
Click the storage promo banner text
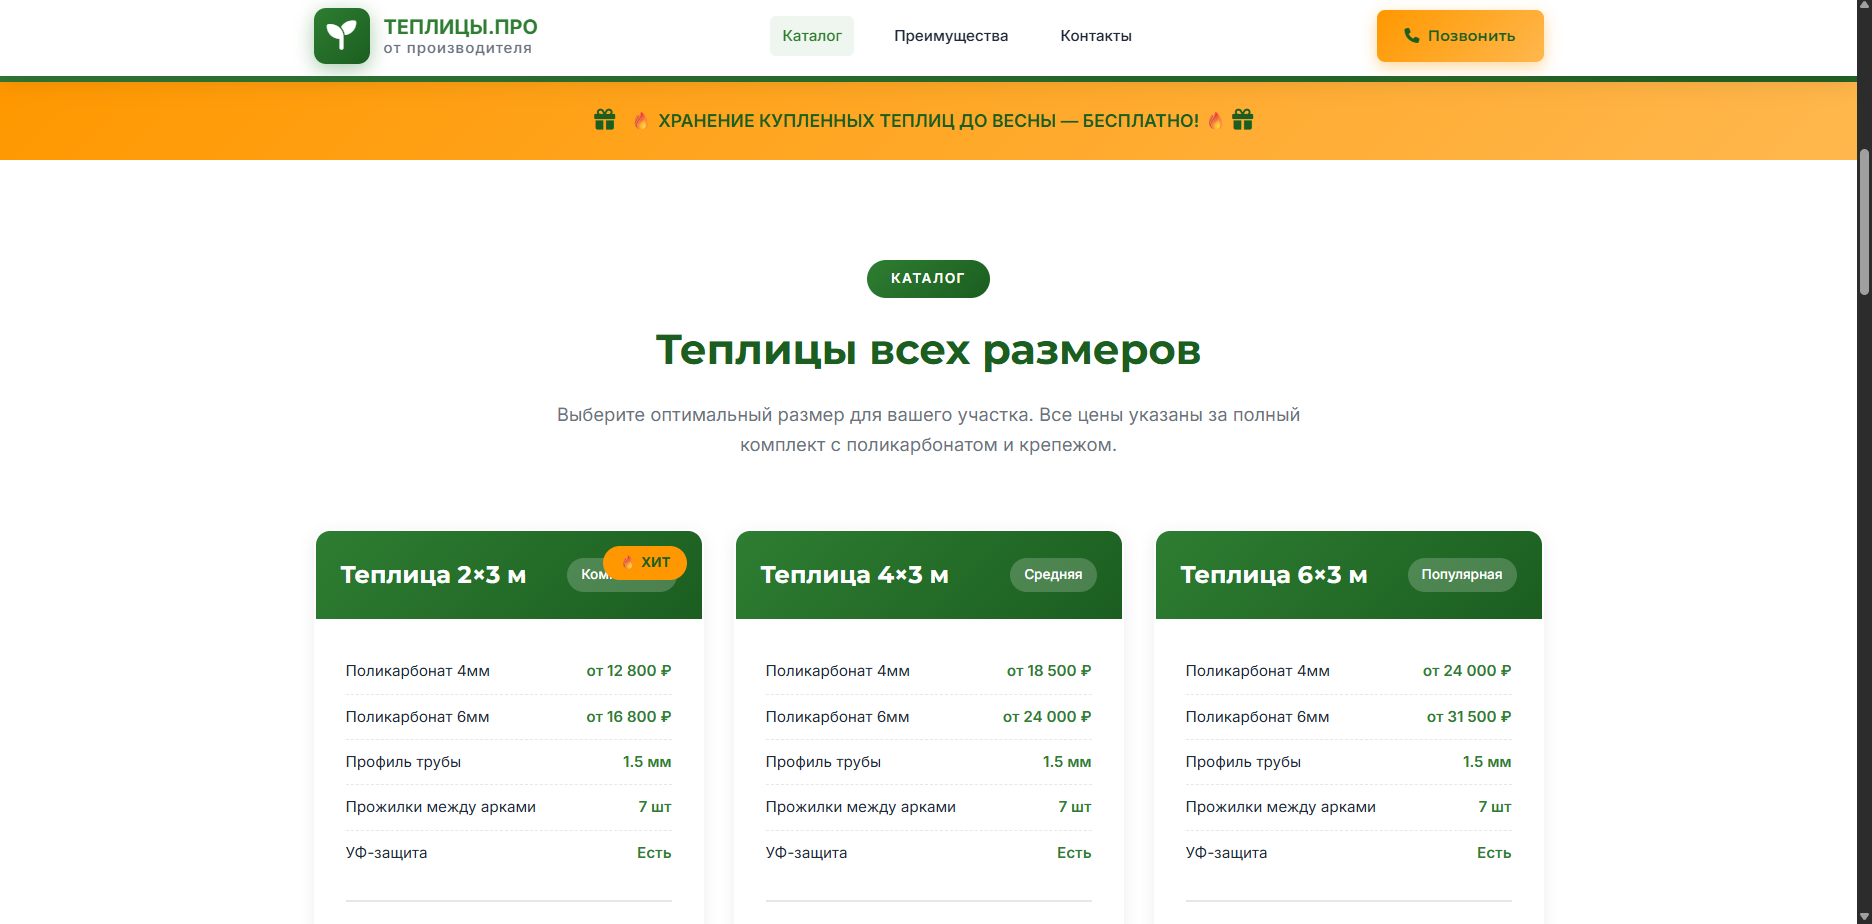pos(928,121)
